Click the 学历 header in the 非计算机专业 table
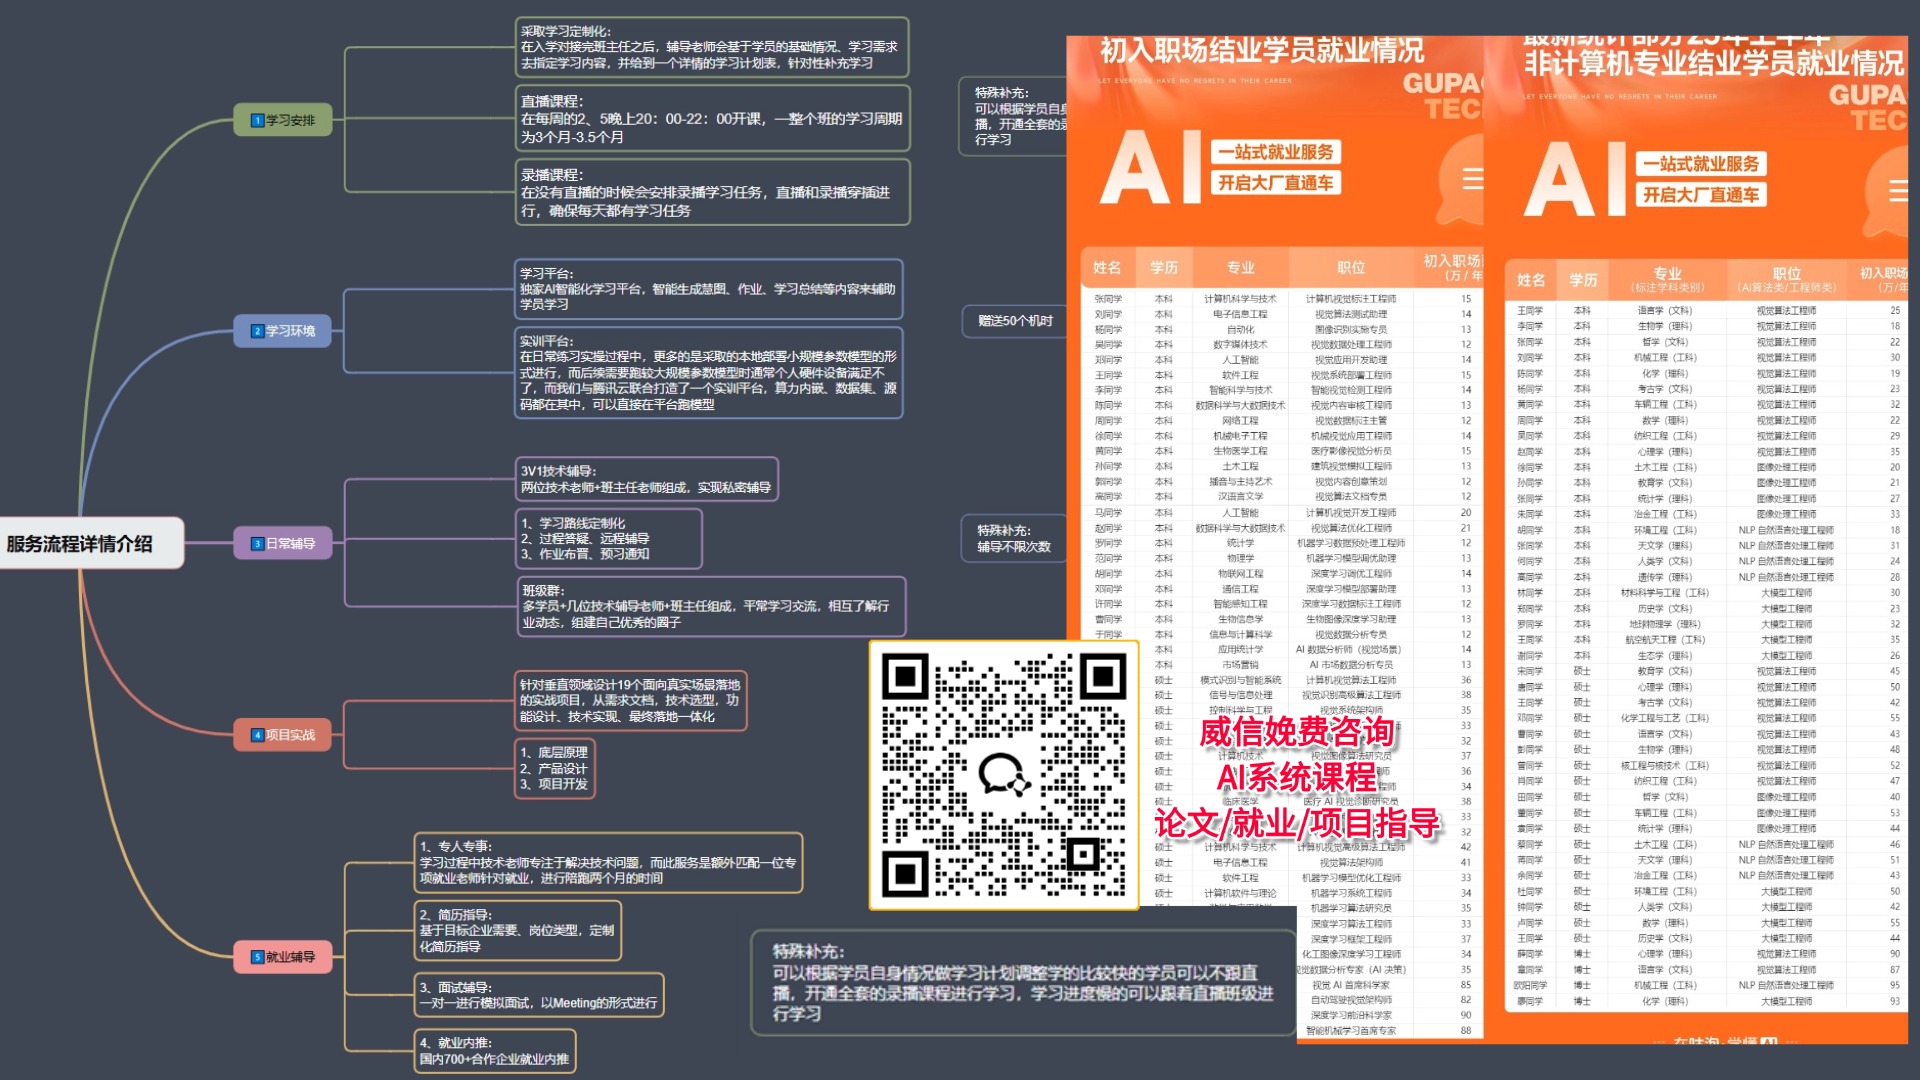Viewport: 1920px width, 1080px height. (x=1583, y=280)
